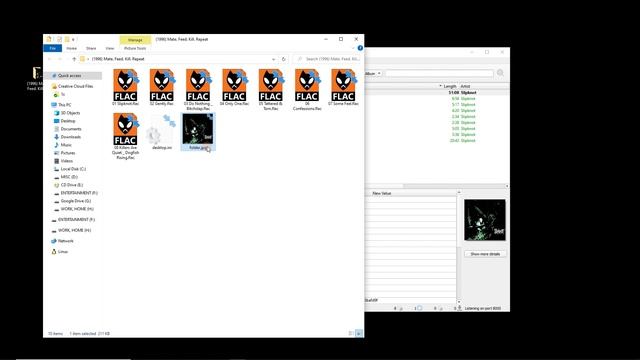Open 3D Objects in the sidebar
This screenshot has height=360, width=640.
click(67, 113)
